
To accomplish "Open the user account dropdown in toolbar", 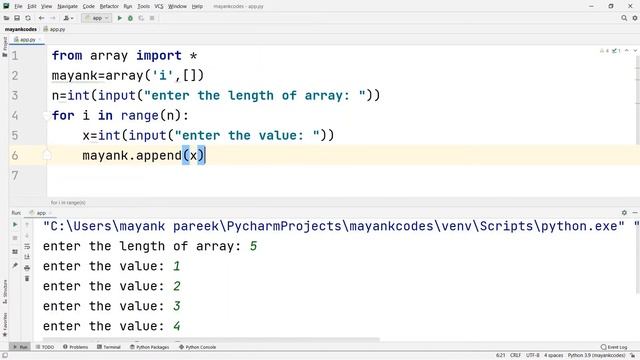I will coord(68,18).
